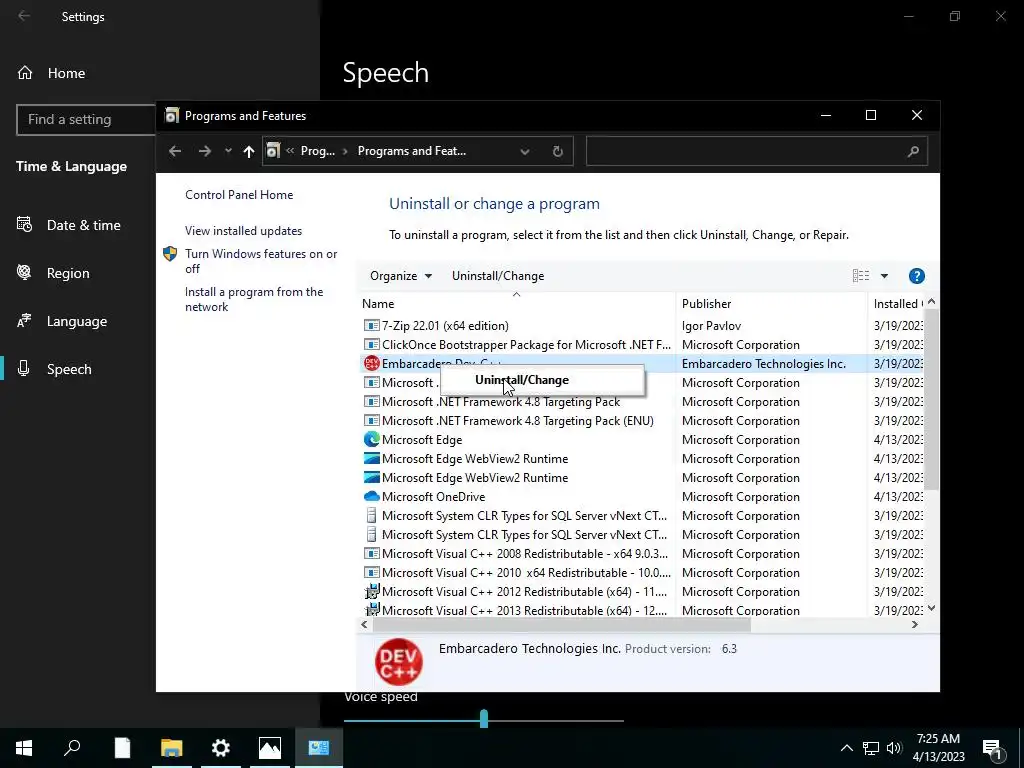Image resolution: width=1024 pixels, height=768 pixels.
Task: Click the search box in Programs and Features
Action: pyautogui.click(x=756, y=151)
